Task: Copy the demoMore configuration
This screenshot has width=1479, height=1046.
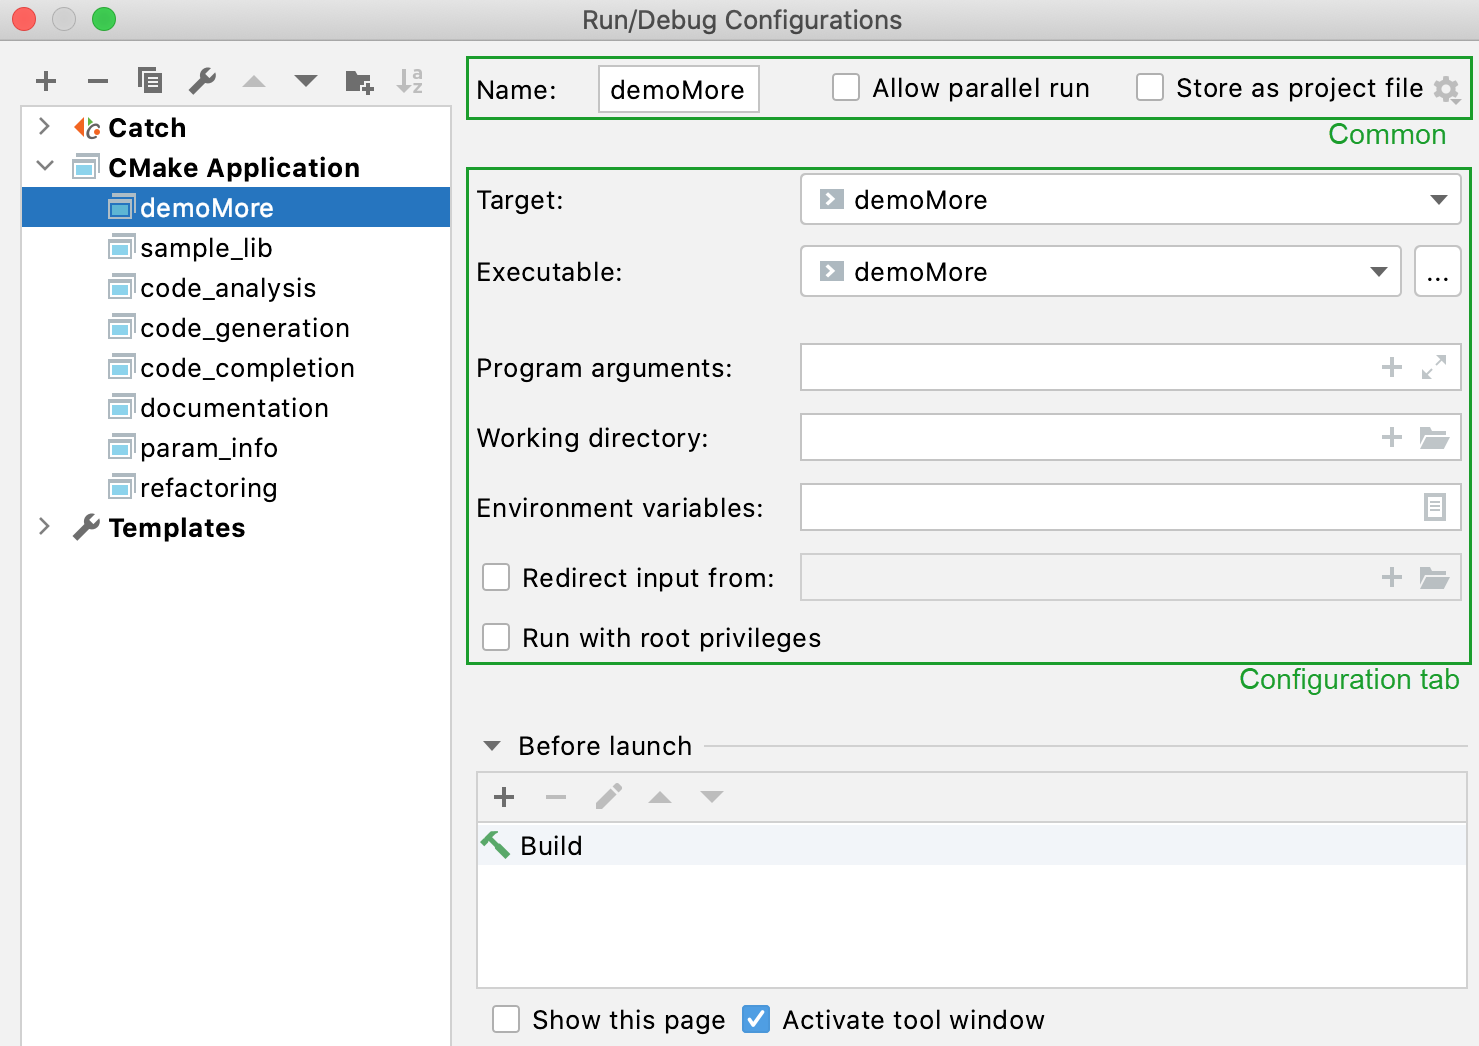Action: tap(149, 81)
